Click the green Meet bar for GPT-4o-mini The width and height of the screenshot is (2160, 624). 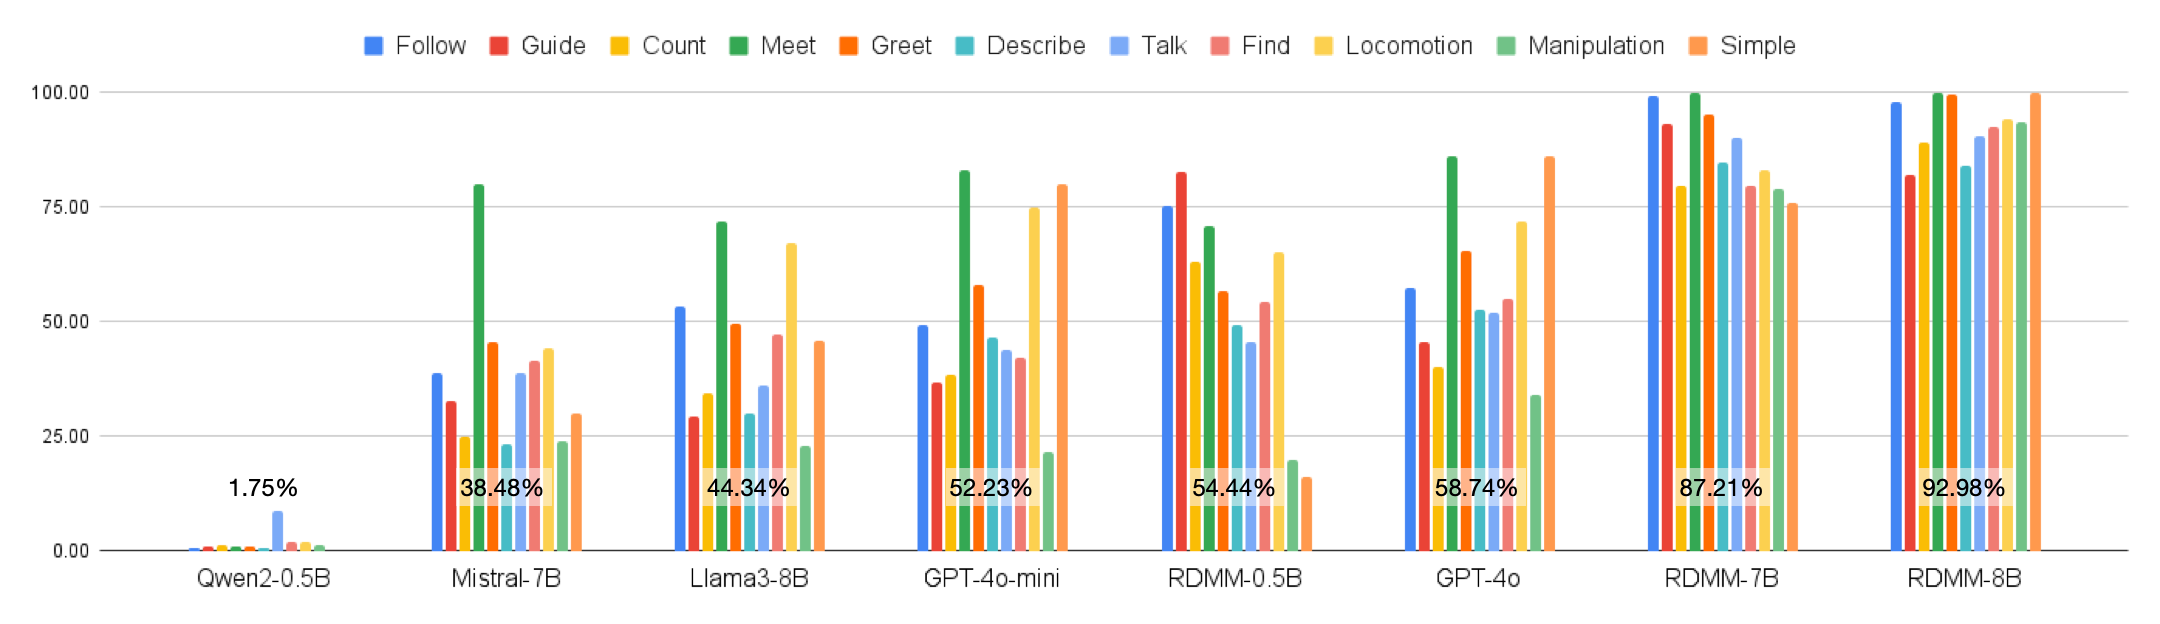[x=964, y=361]
